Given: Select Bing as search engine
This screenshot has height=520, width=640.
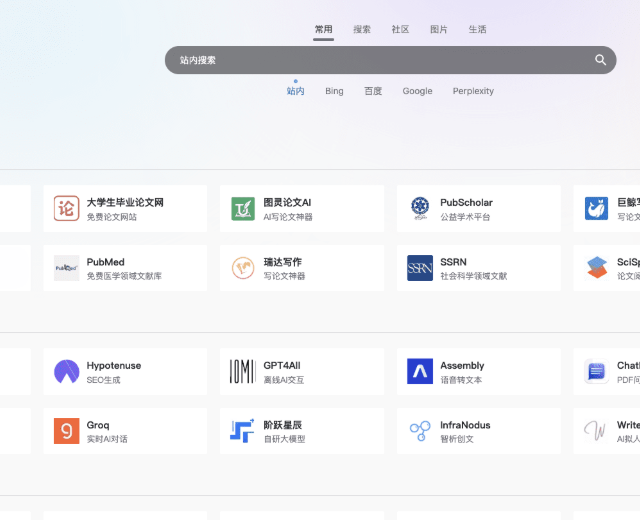Looking at the screenshot, I should 334,91.
